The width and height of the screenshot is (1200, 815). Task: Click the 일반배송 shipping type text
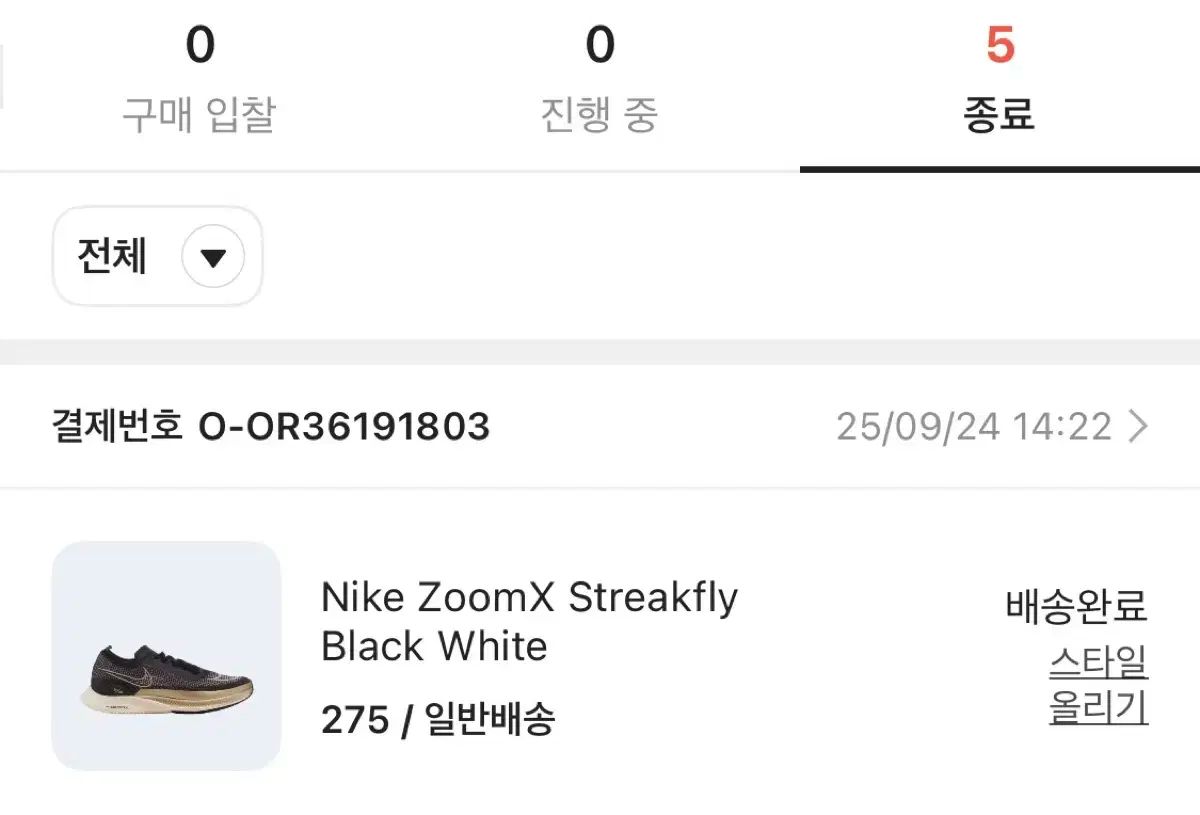[490, 719]
